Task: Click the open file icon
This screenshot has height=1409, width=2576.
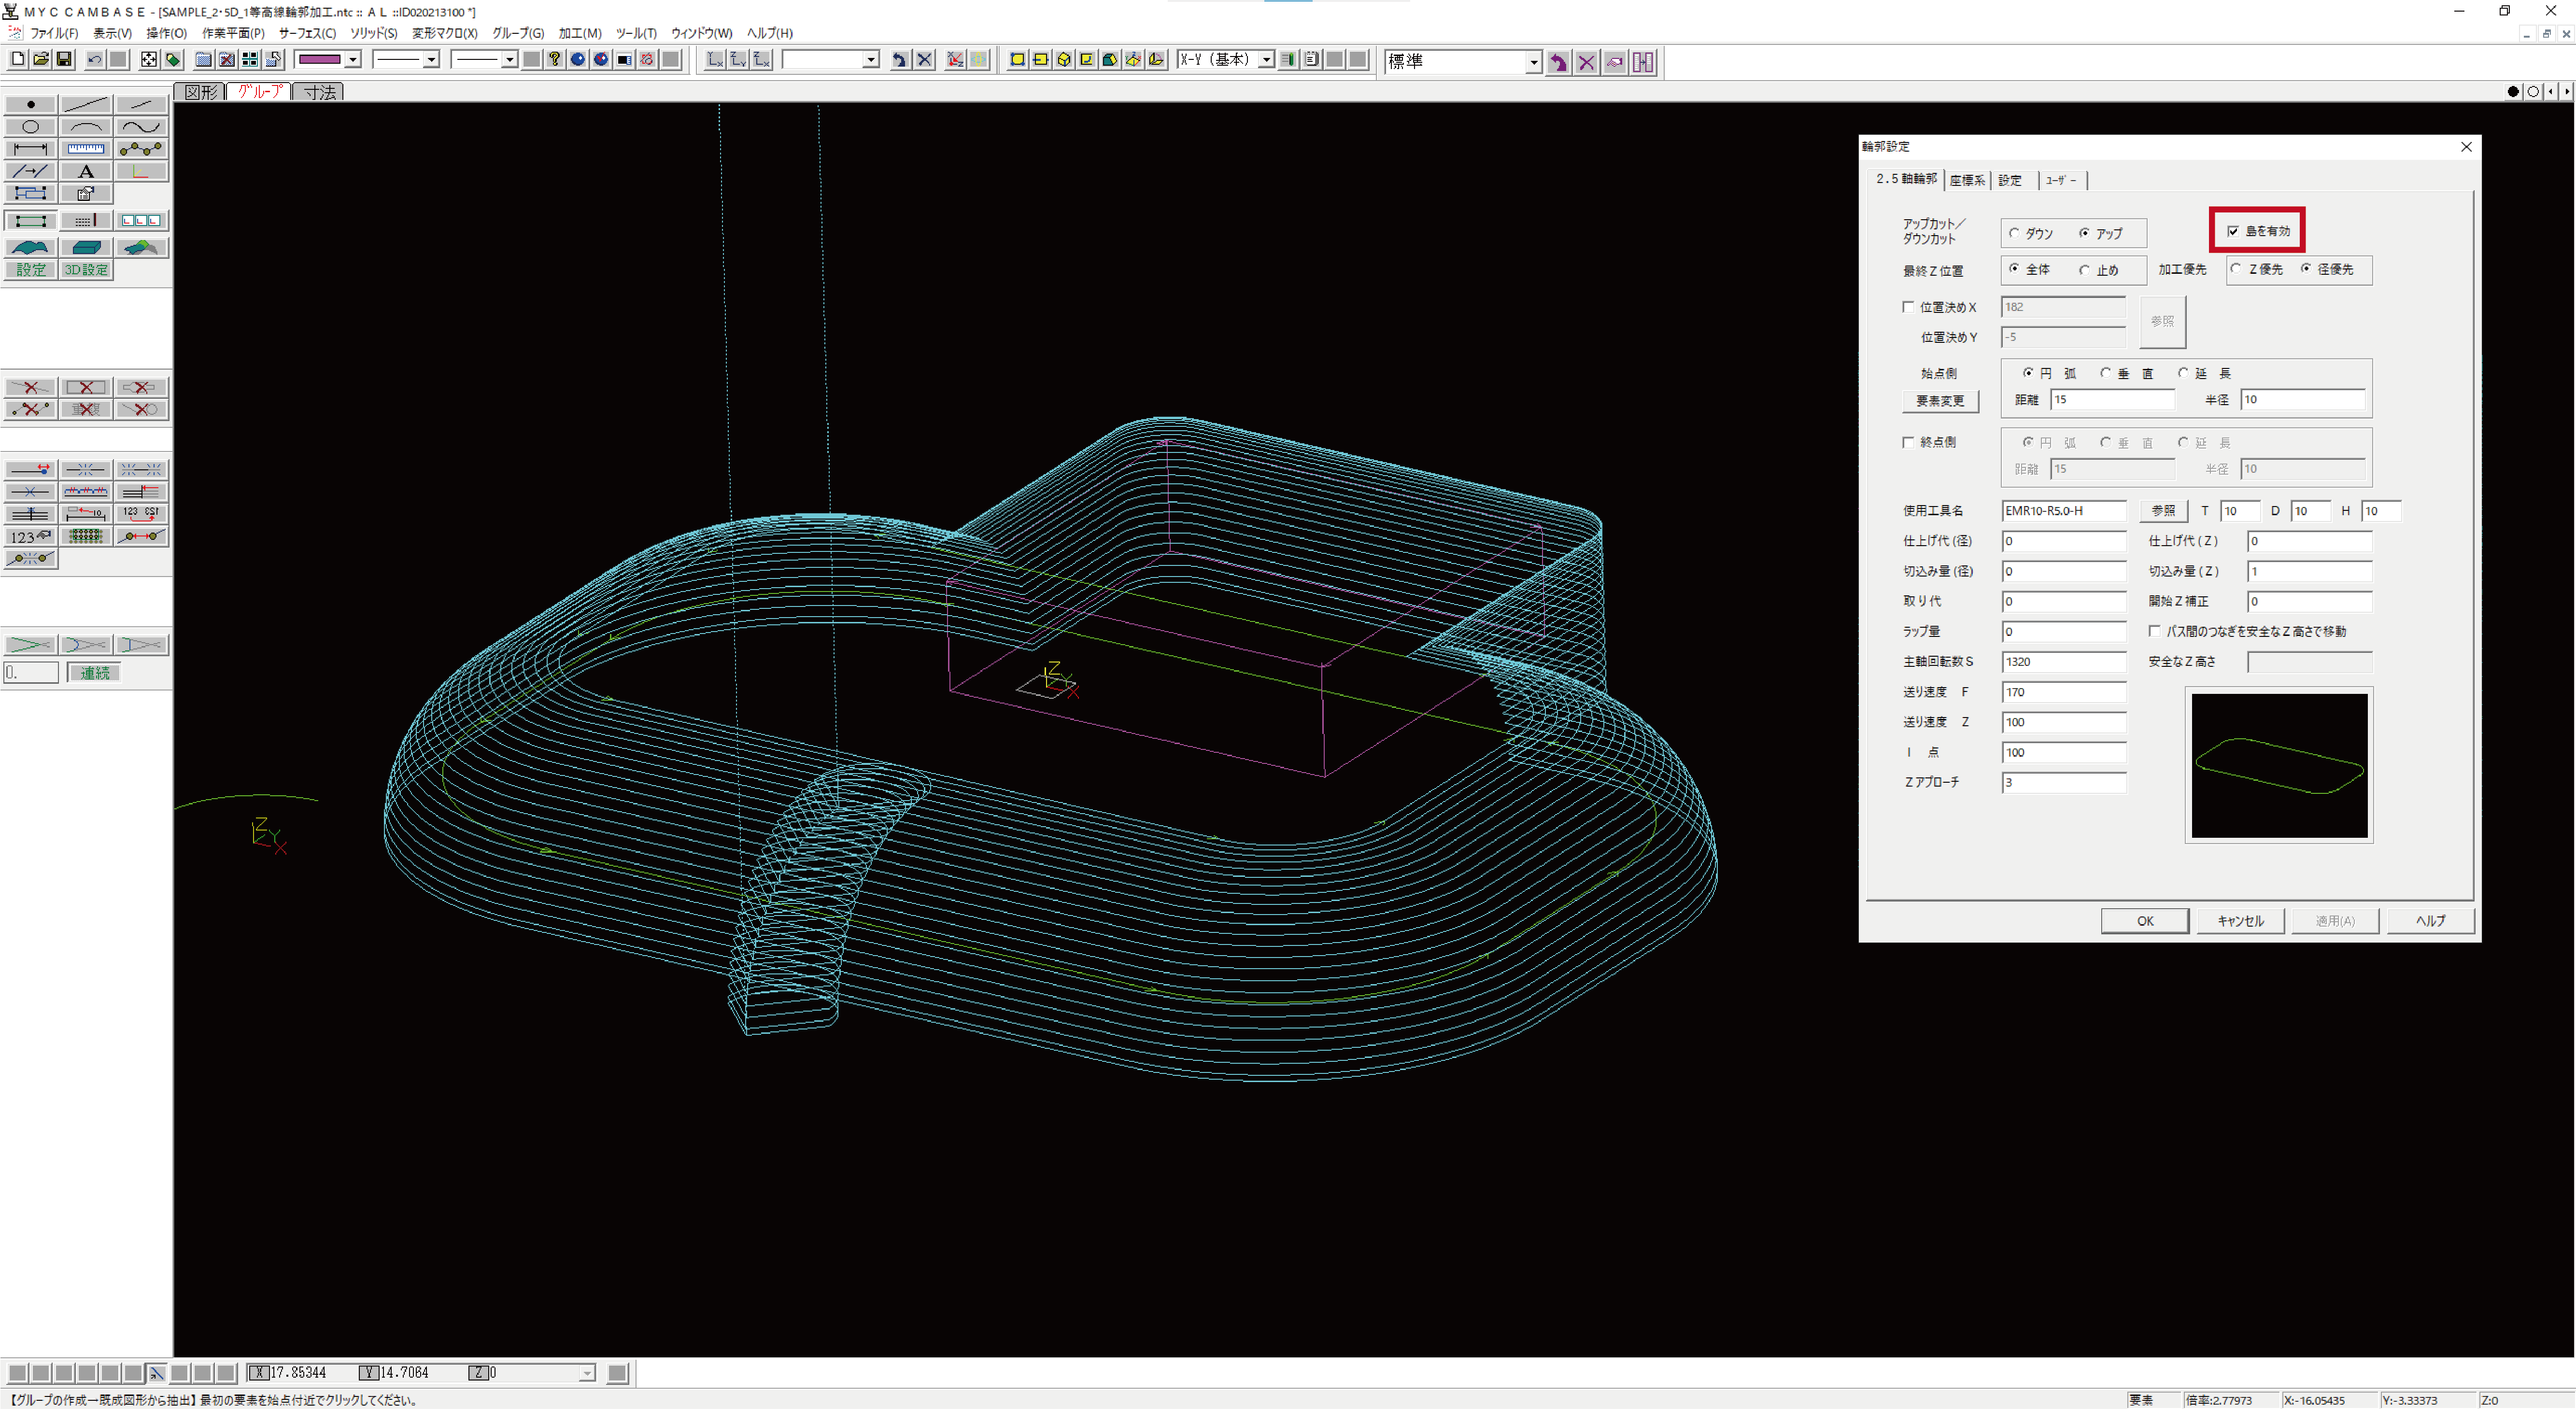Action: [41, 60]
